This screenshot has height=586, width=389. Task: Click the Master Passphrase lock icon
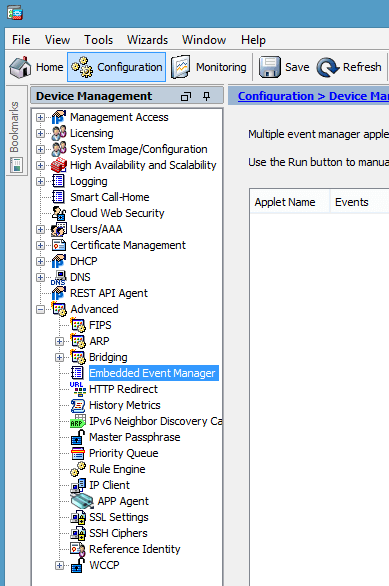pyautogui.click(x=78, y=437)
